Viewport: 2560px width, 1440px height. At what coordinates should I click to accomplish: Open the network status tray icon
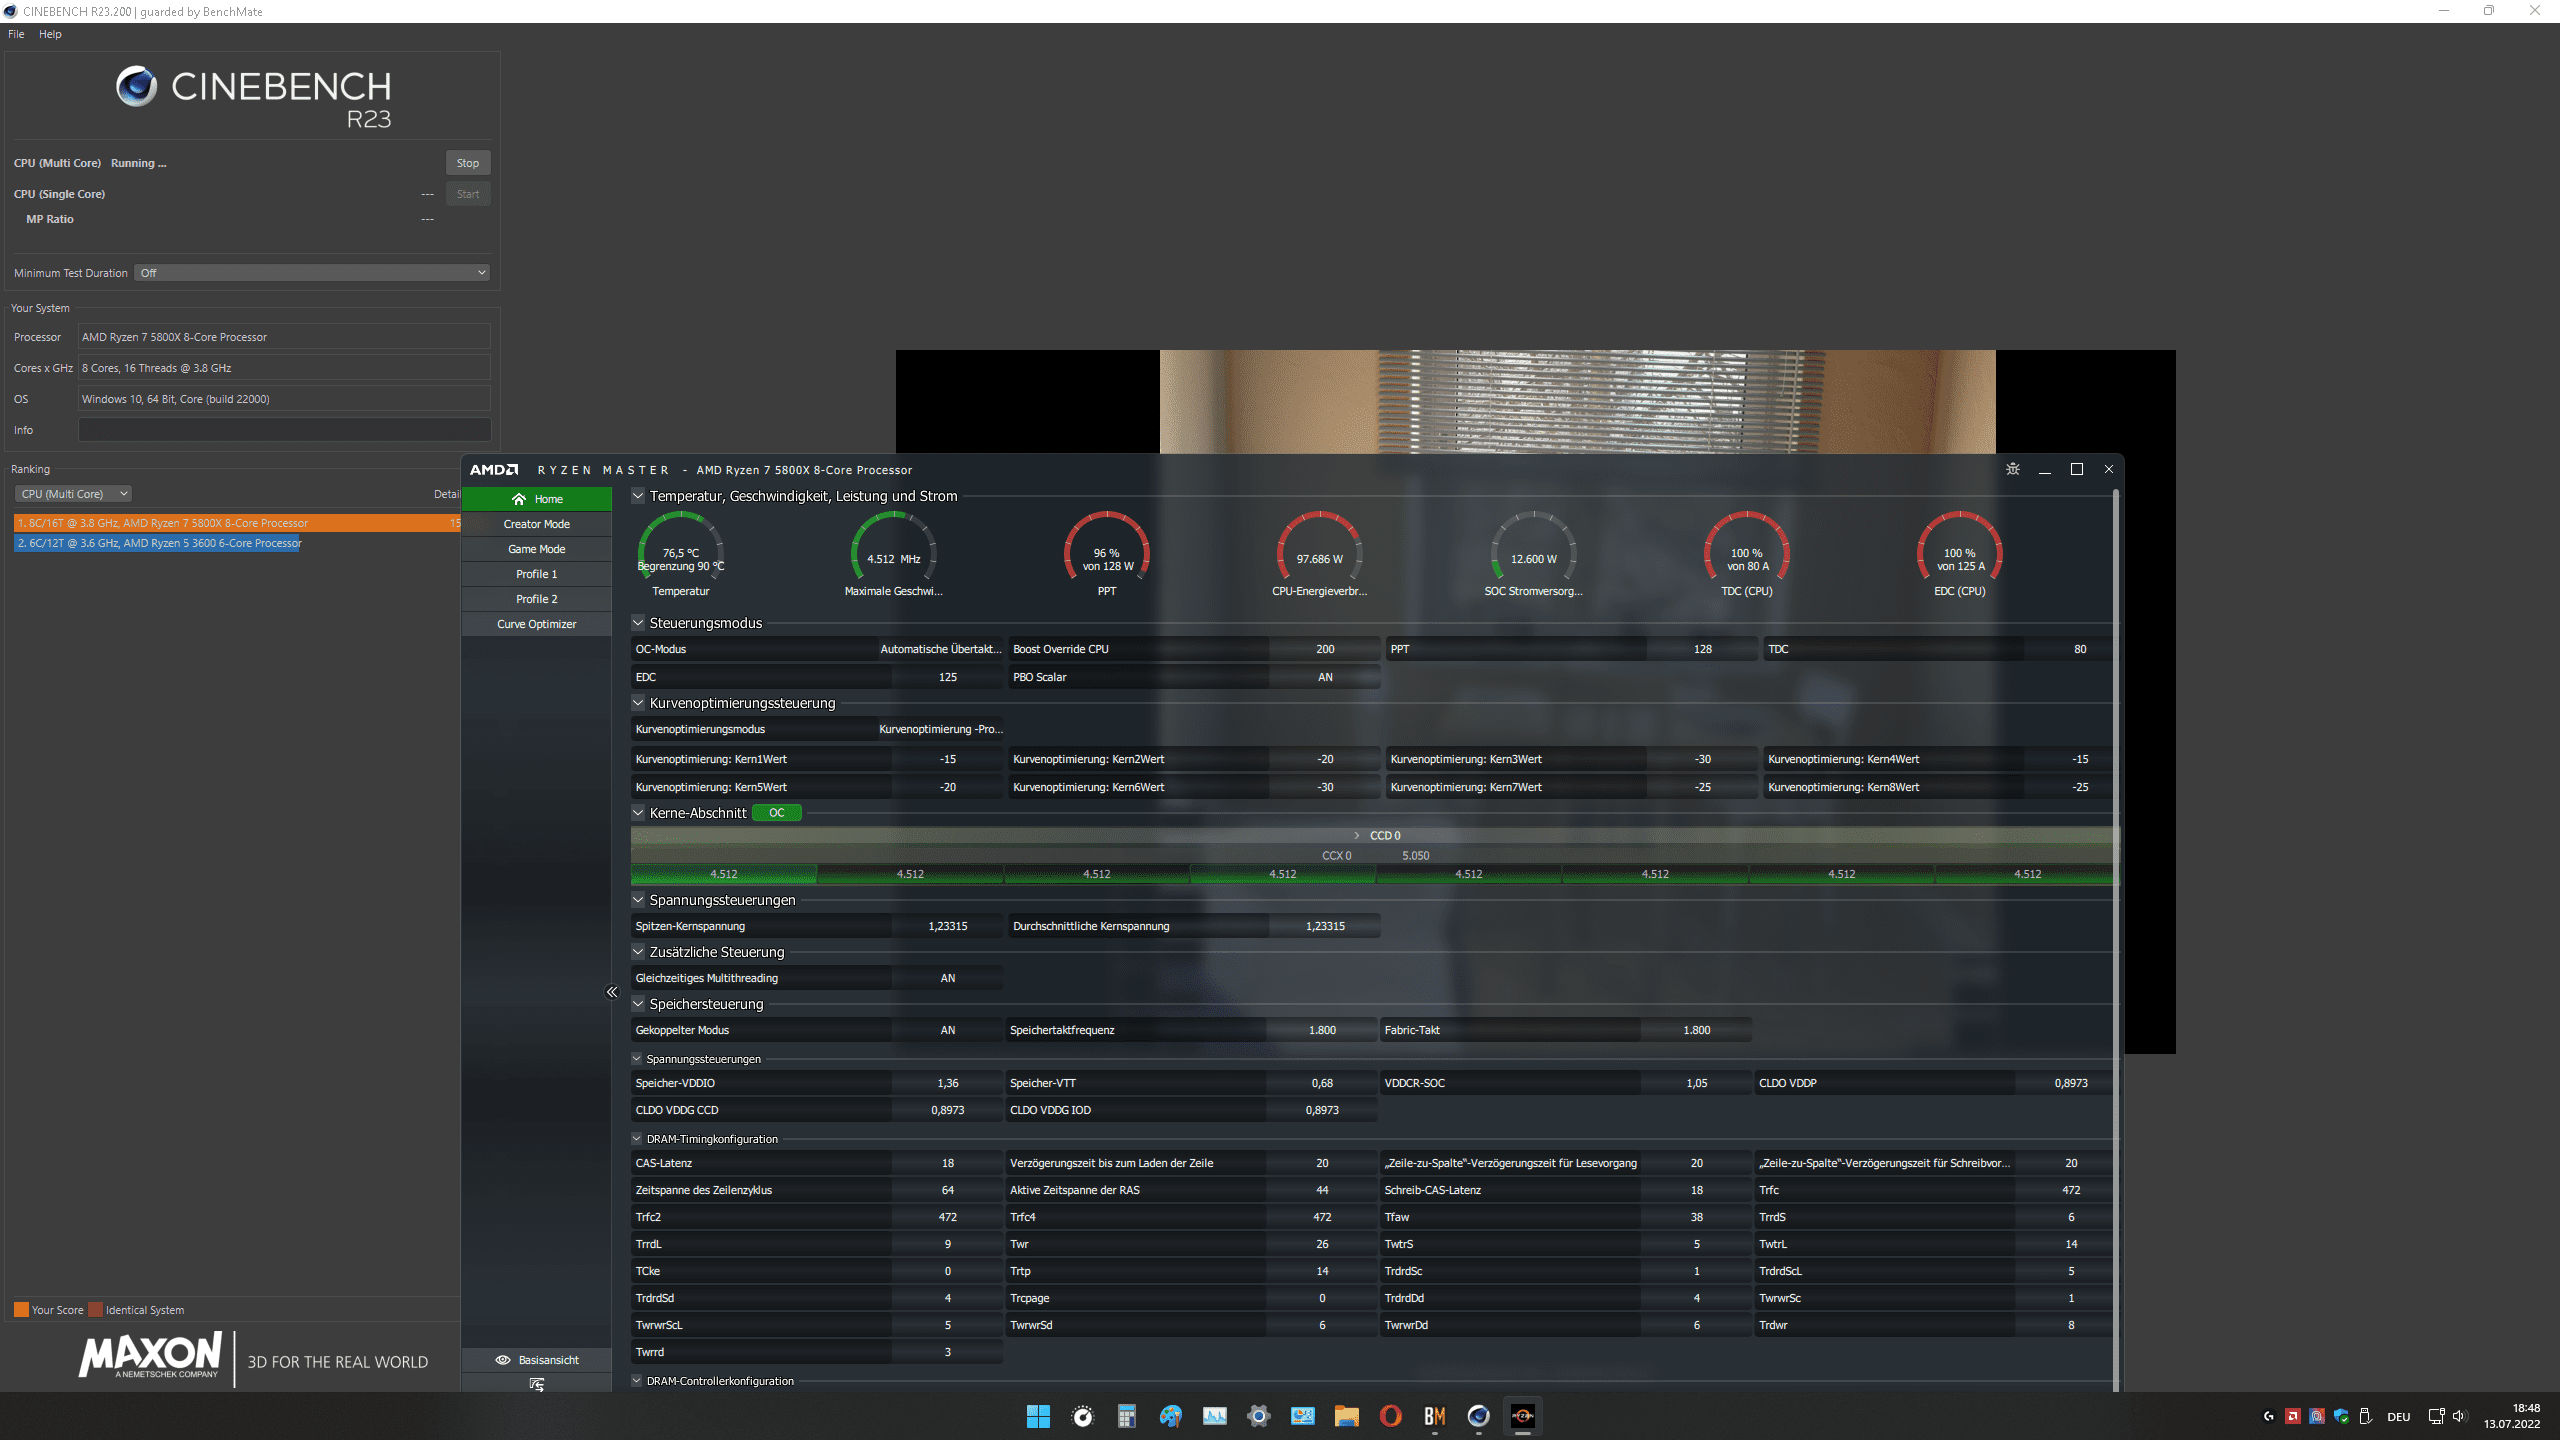point(2436,1416)
